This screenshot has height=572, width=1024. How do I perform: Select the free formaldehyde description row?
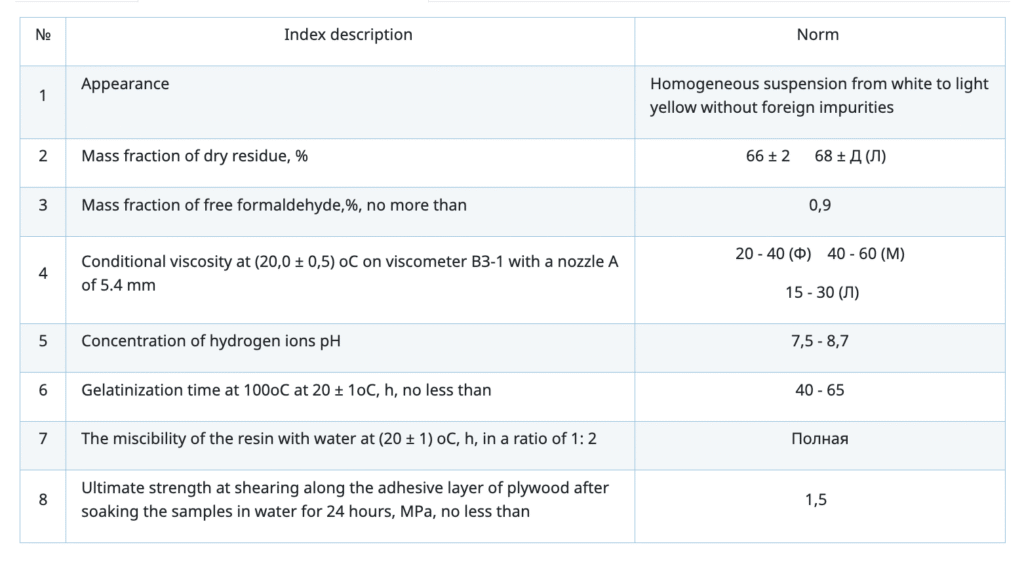[x=274, y=205]
